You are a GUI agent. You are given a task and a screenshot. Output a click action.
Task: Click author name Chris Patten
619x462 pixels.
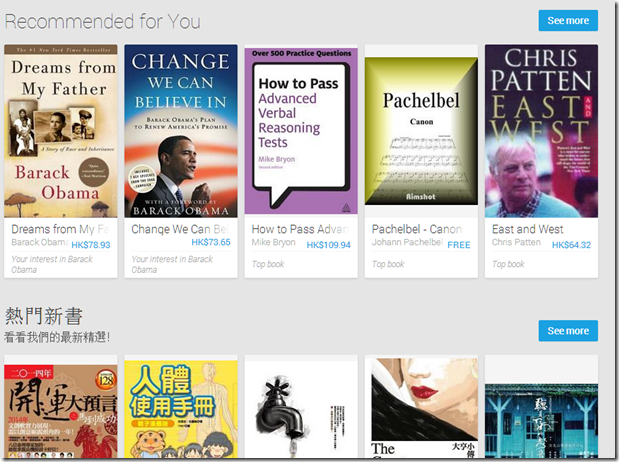516,242
